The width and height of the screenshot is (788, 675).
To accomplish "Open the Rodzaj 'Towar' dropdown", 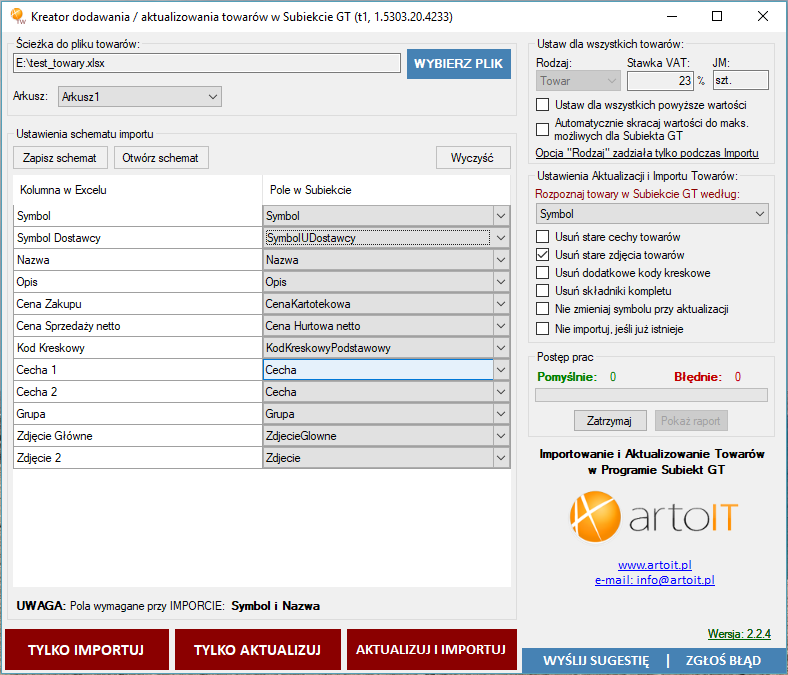I will (578, 80).
